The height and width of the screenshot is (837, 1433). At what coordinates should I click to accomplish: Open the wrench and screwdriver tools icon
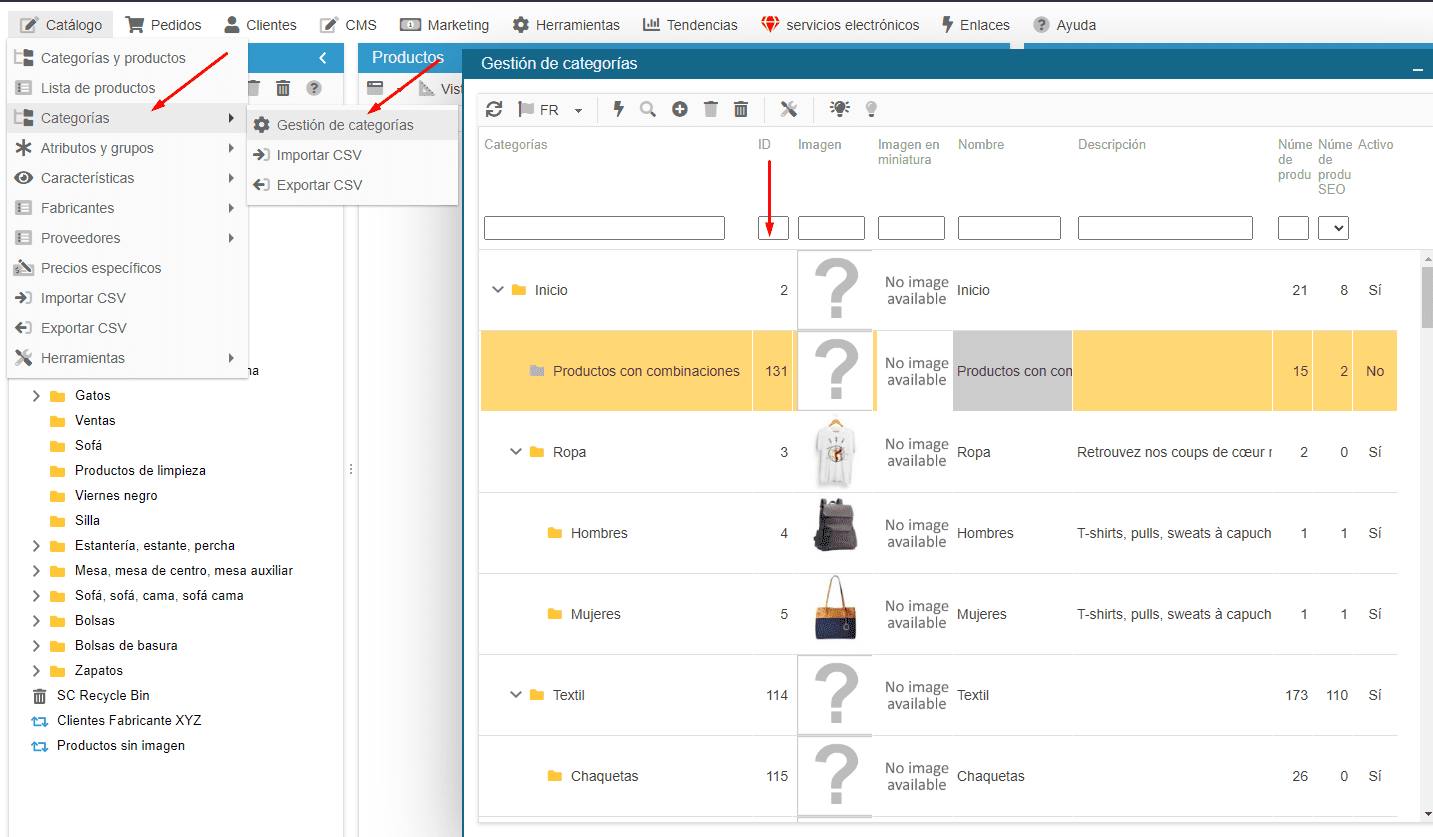pyautogui.click(x=788, y=110)
